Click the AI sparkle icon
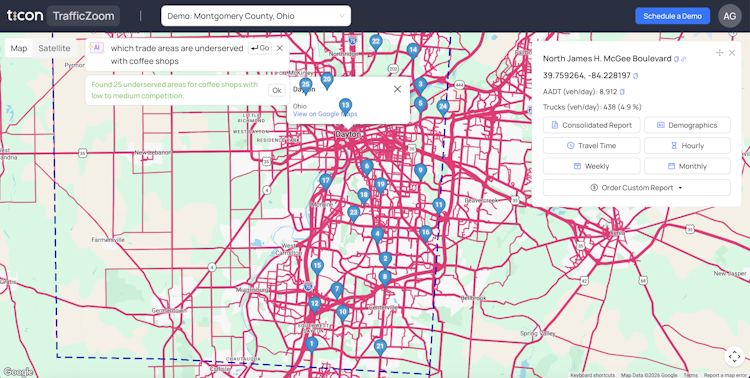Viewport: 750px width, 378px height. 96,48
